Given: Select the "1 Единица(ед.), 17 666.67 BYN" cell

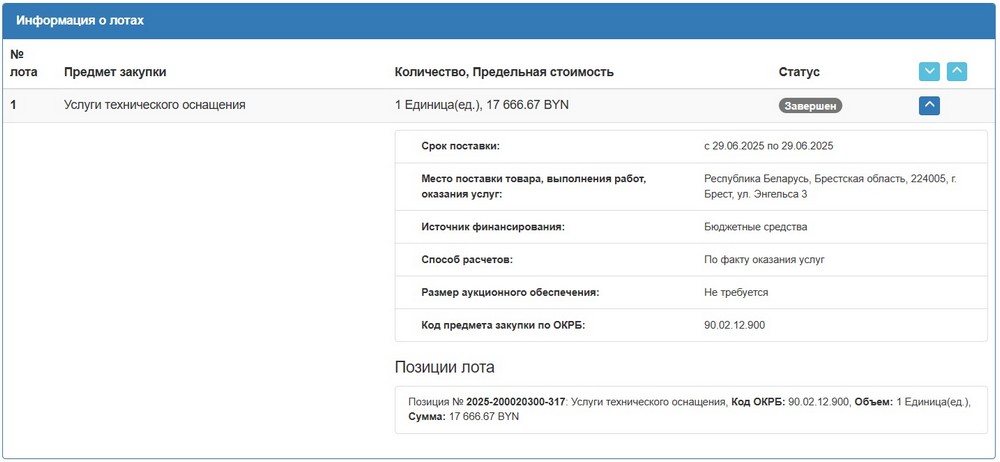Looking at the screenshot, I should point(482,105).
